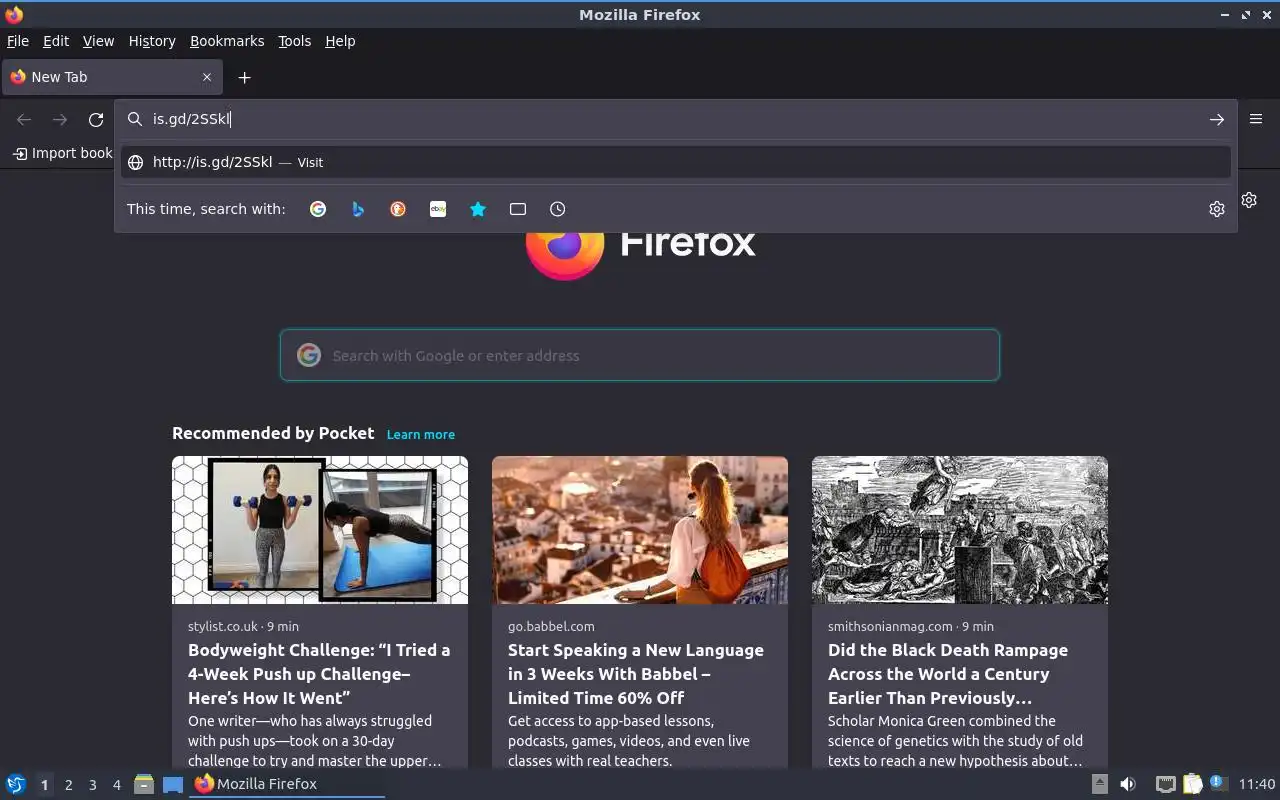Click the address bar text is.gd/2SSkl

[x=192, y=119]
